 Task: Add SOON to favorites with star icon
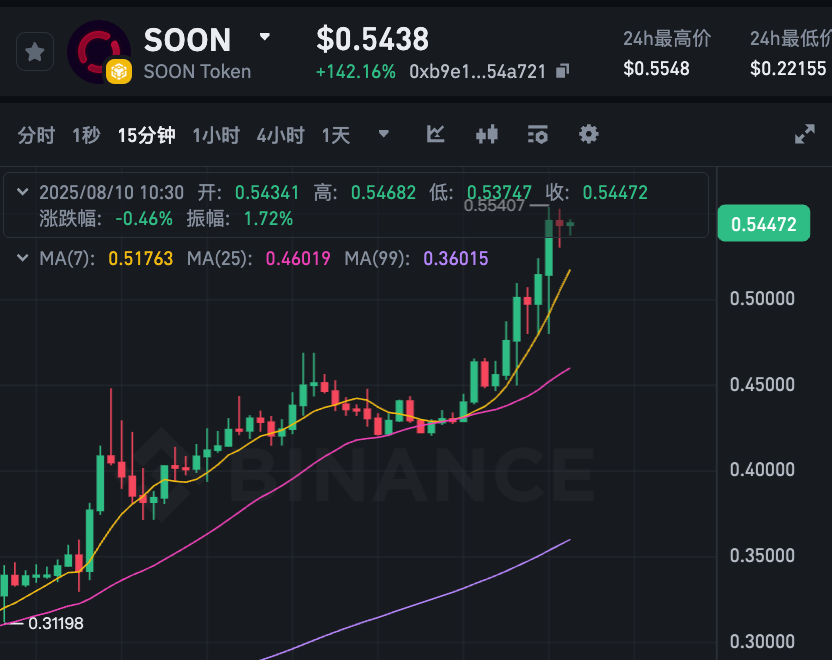coord(35,52)
